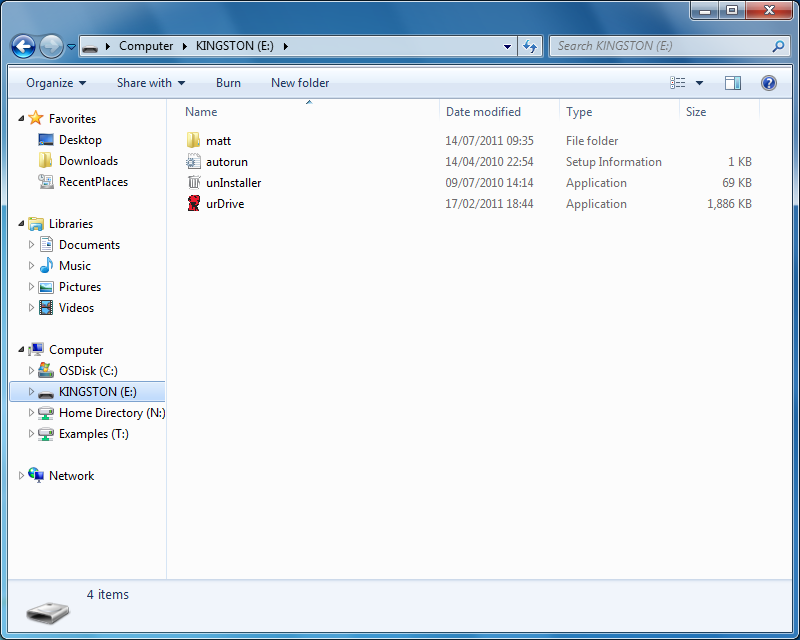This screenshot has width=800, height=640.
Task: Open the address bar history dropdown
Action: [507, 46]
